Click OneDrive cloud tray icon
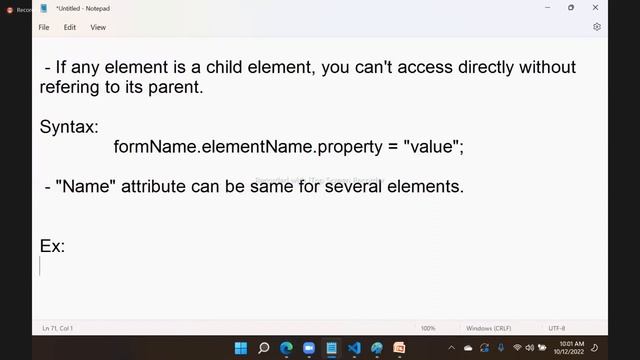 pyautogui.click(x=468, y=348)
